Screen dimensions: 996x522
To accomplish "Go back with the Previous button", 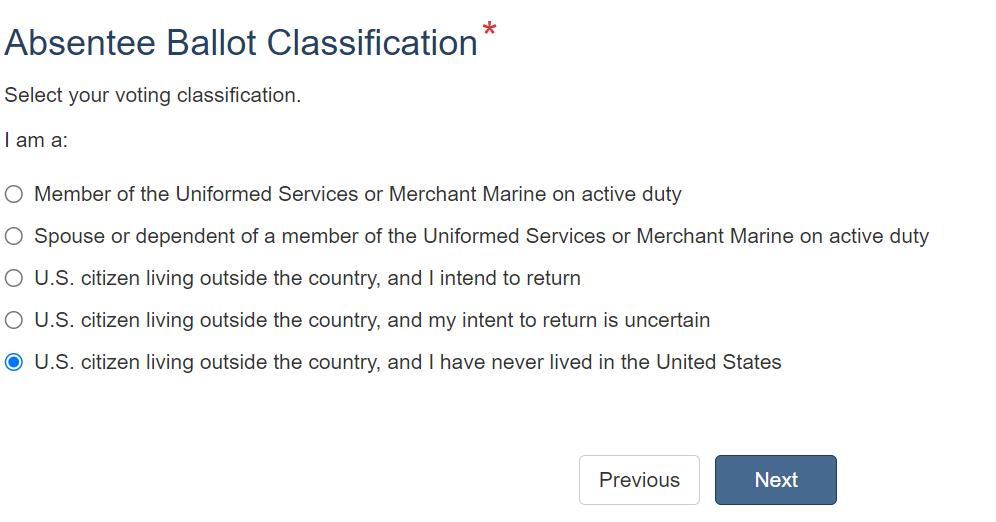I will point(639,480).
